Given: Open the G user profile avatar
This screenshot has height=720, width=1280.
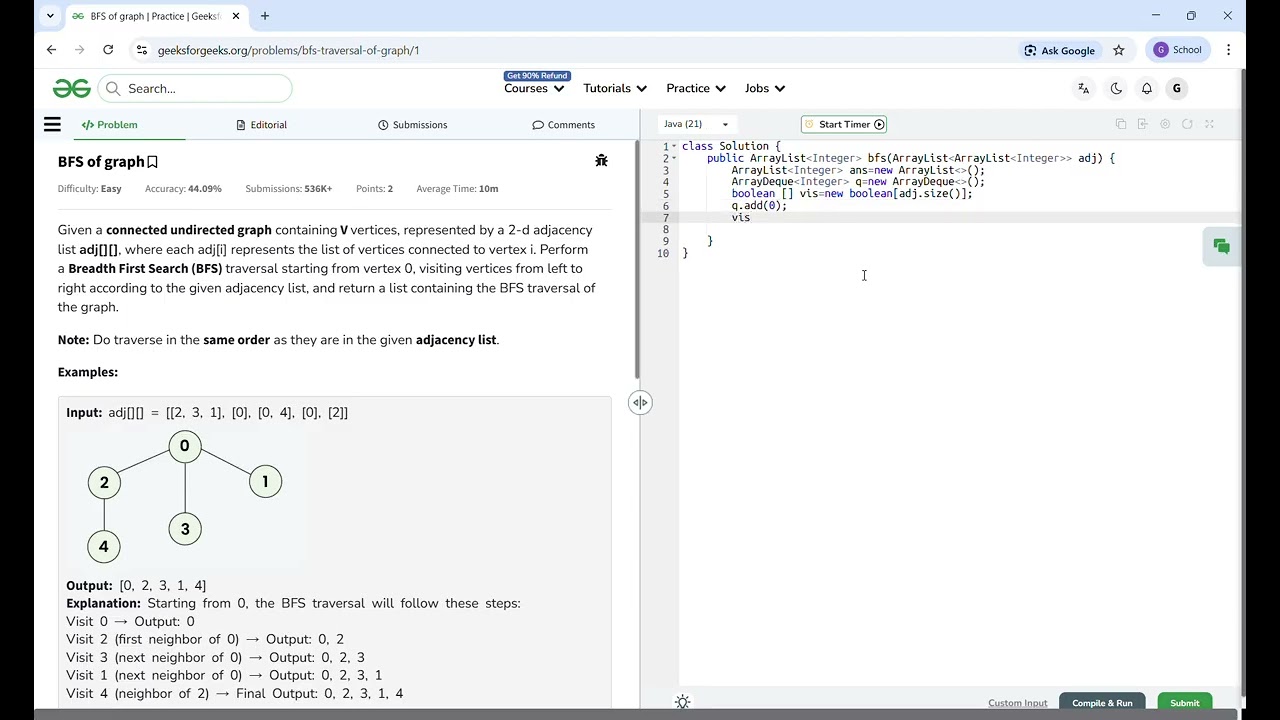Looking at the screenshot, I should tap(1177, 88).
